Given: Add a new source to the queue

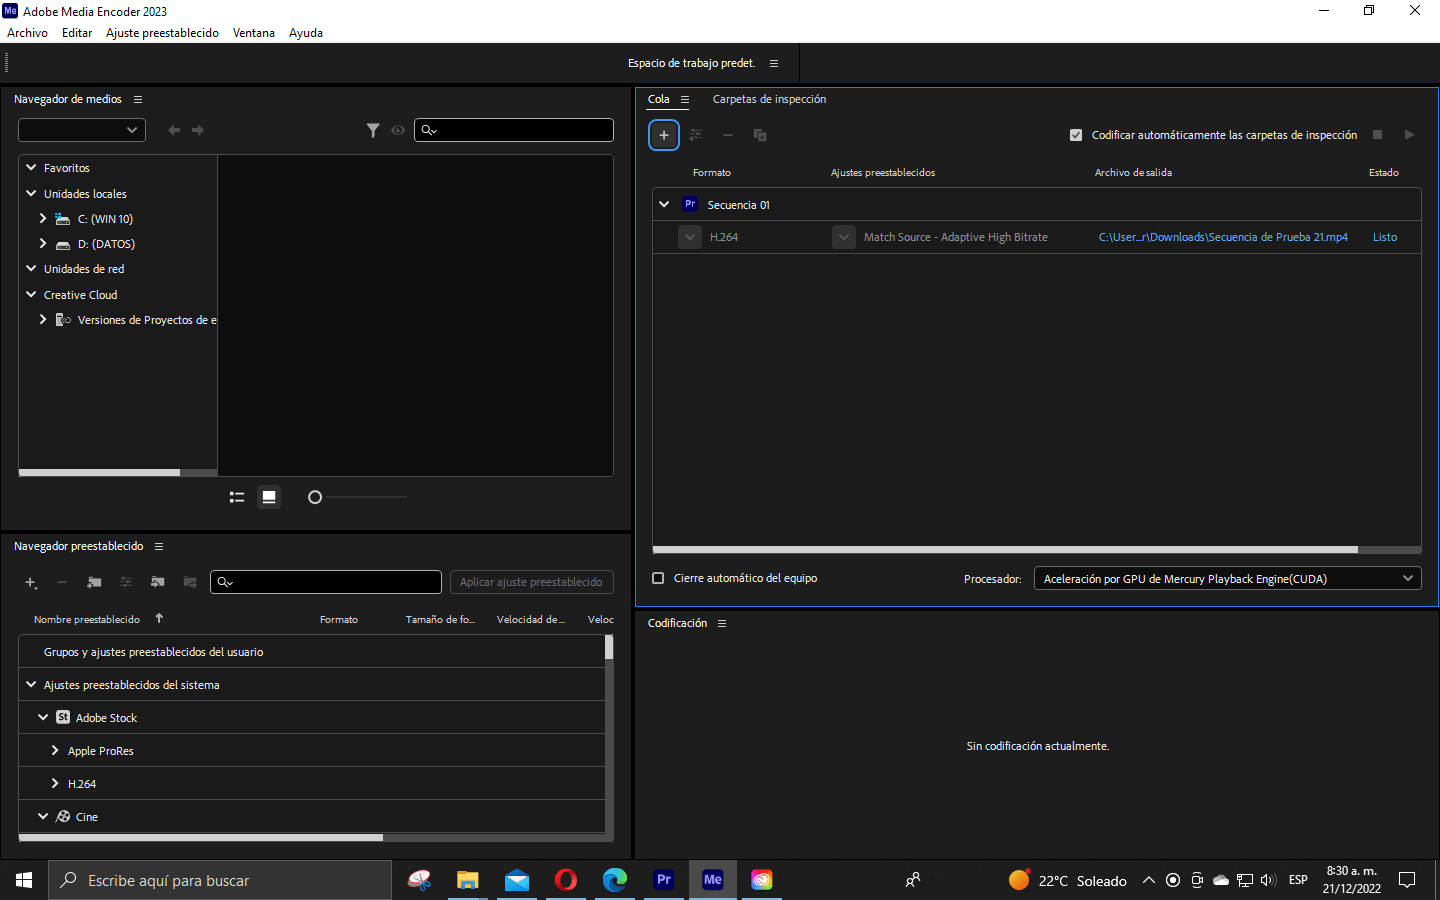Looking at the screenshot, I should pos(663,134).
